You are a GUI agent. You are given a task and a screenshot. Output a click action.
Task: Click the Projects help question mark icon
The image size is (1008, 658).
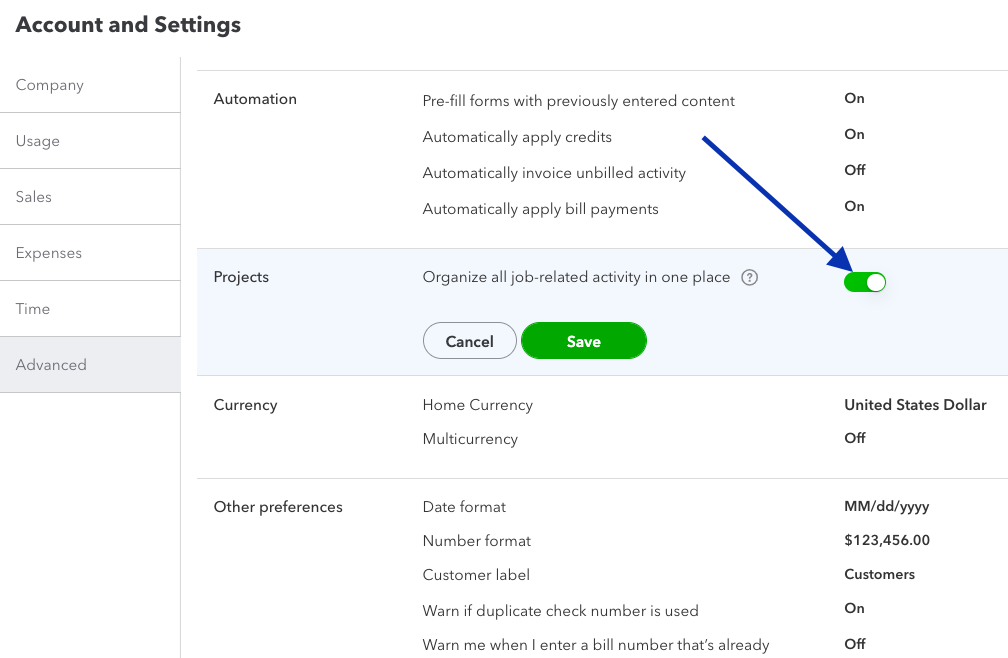pos(750,277)
